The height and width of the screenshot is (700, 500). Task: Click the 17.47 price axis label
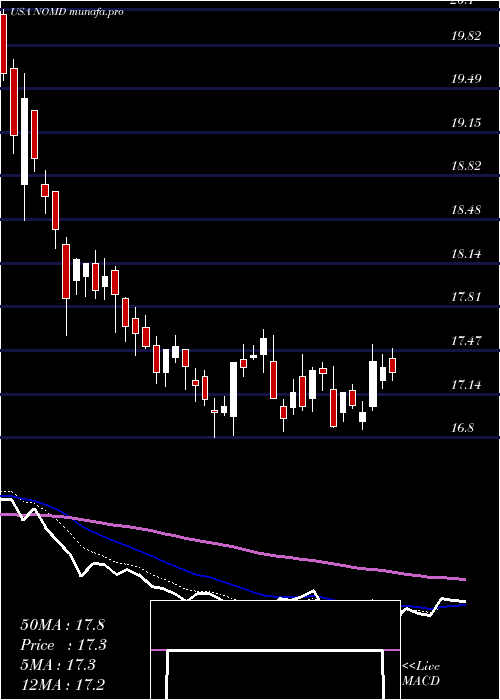[466, 341]
